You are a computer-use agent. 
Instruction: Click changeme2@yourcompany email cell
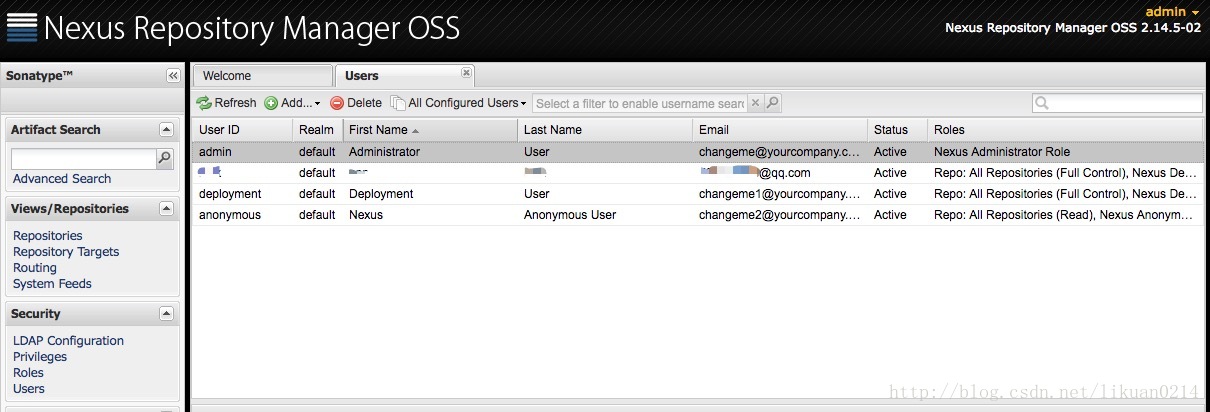coord(779,215)
